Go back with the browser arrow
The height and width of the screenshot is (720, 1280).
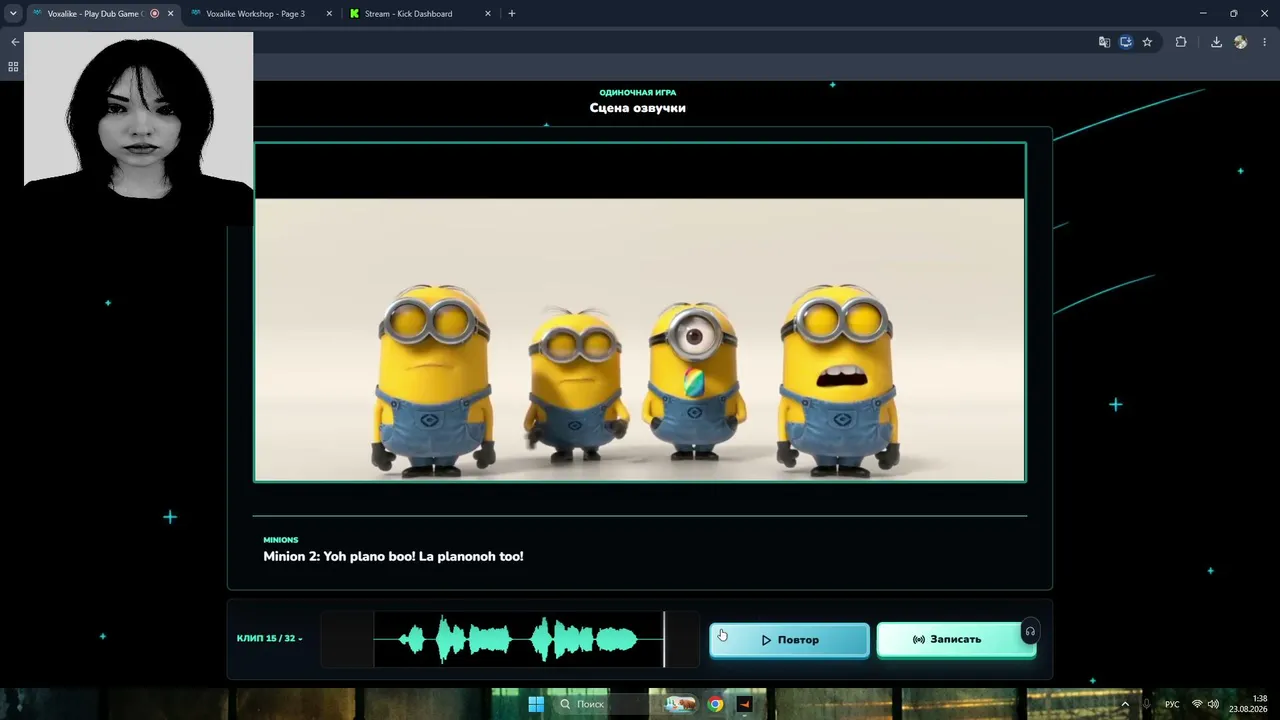(x=14, y=42)
